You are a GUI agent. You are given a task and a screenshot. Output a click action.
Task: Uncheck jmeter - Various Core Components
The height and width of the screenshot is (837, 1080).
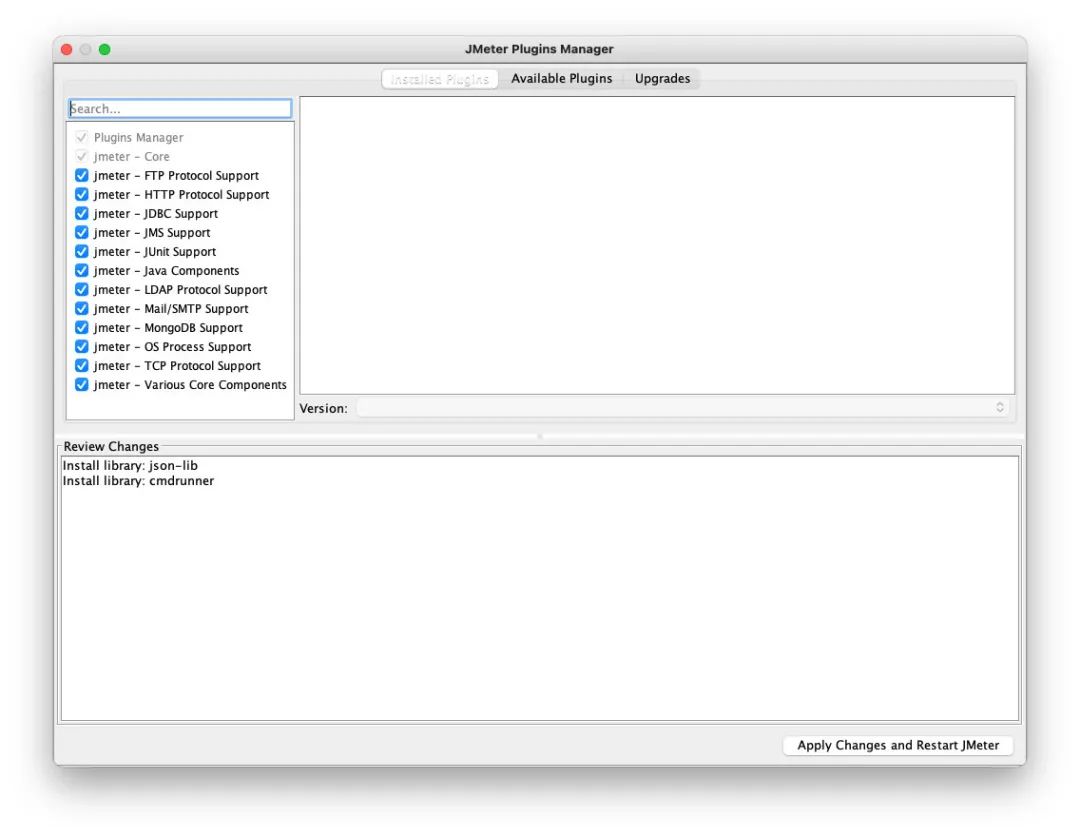[x=81, y=384]
